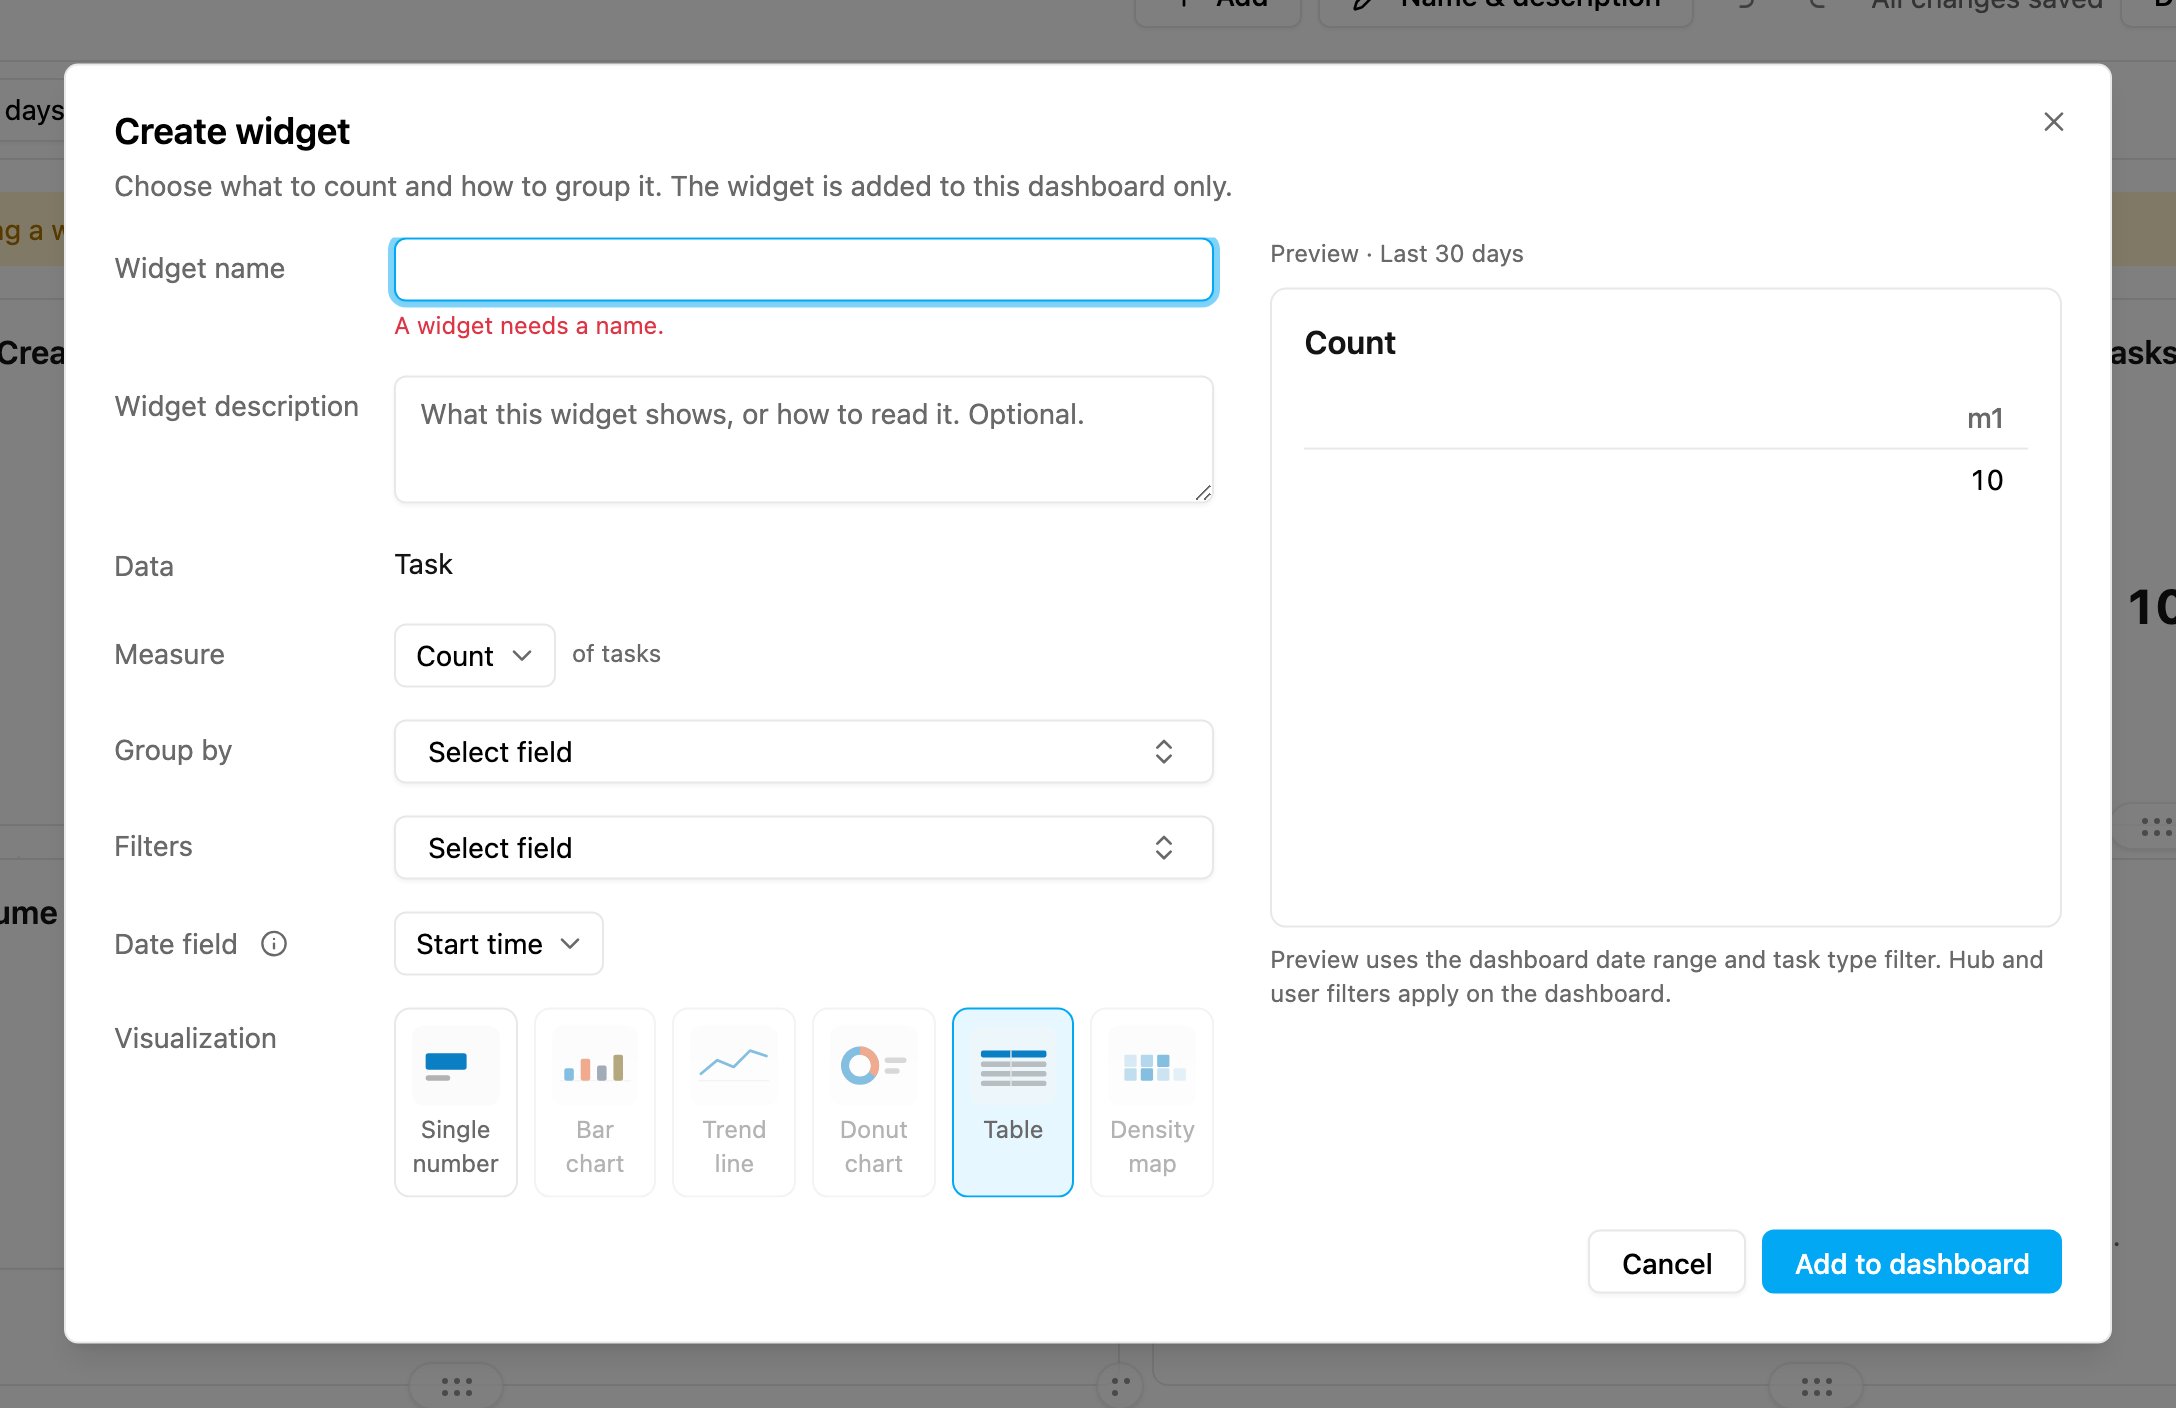The width and height of the screenshot is (2176, 1408).
Task: Click the 'of tasks' label
Action: pyautogui.click(x=616, y=654)
